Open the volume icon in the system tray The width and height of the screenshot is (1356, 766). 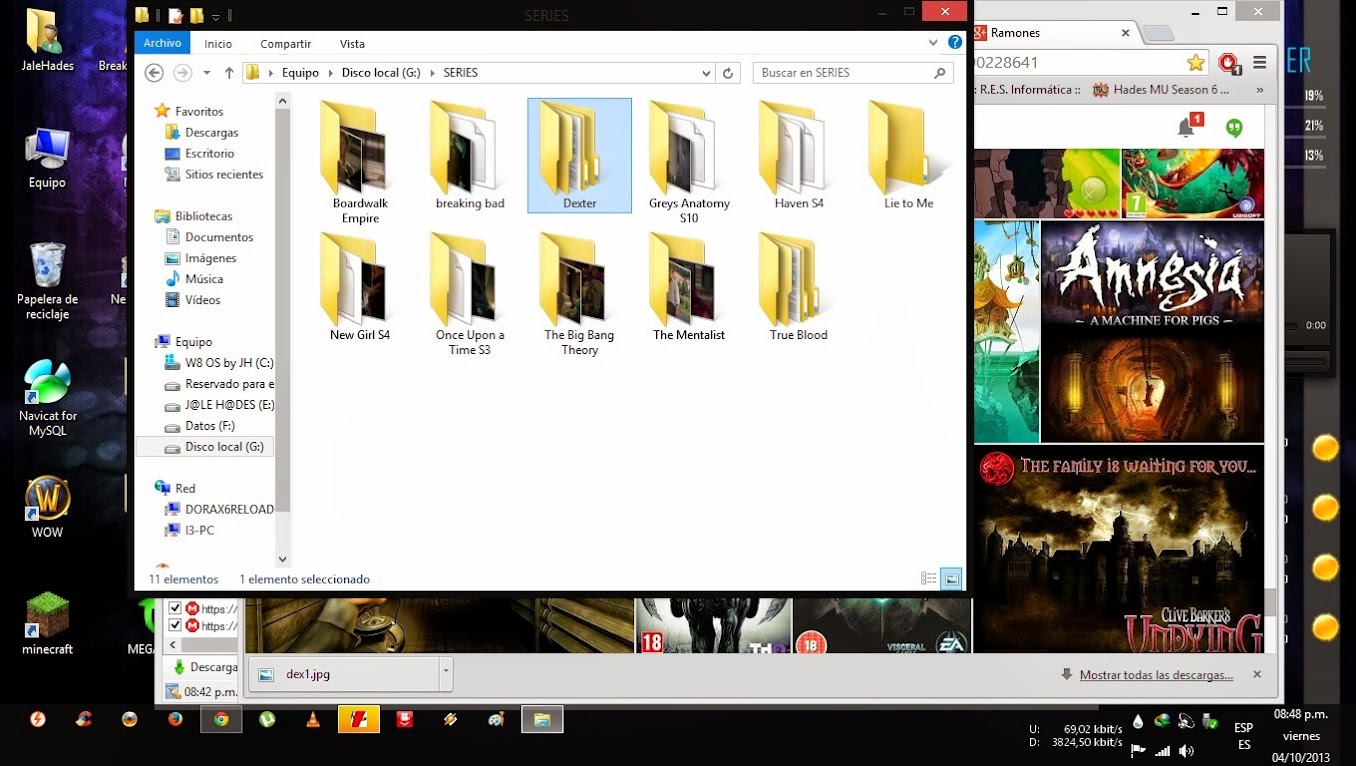[x=1186, y=750]
